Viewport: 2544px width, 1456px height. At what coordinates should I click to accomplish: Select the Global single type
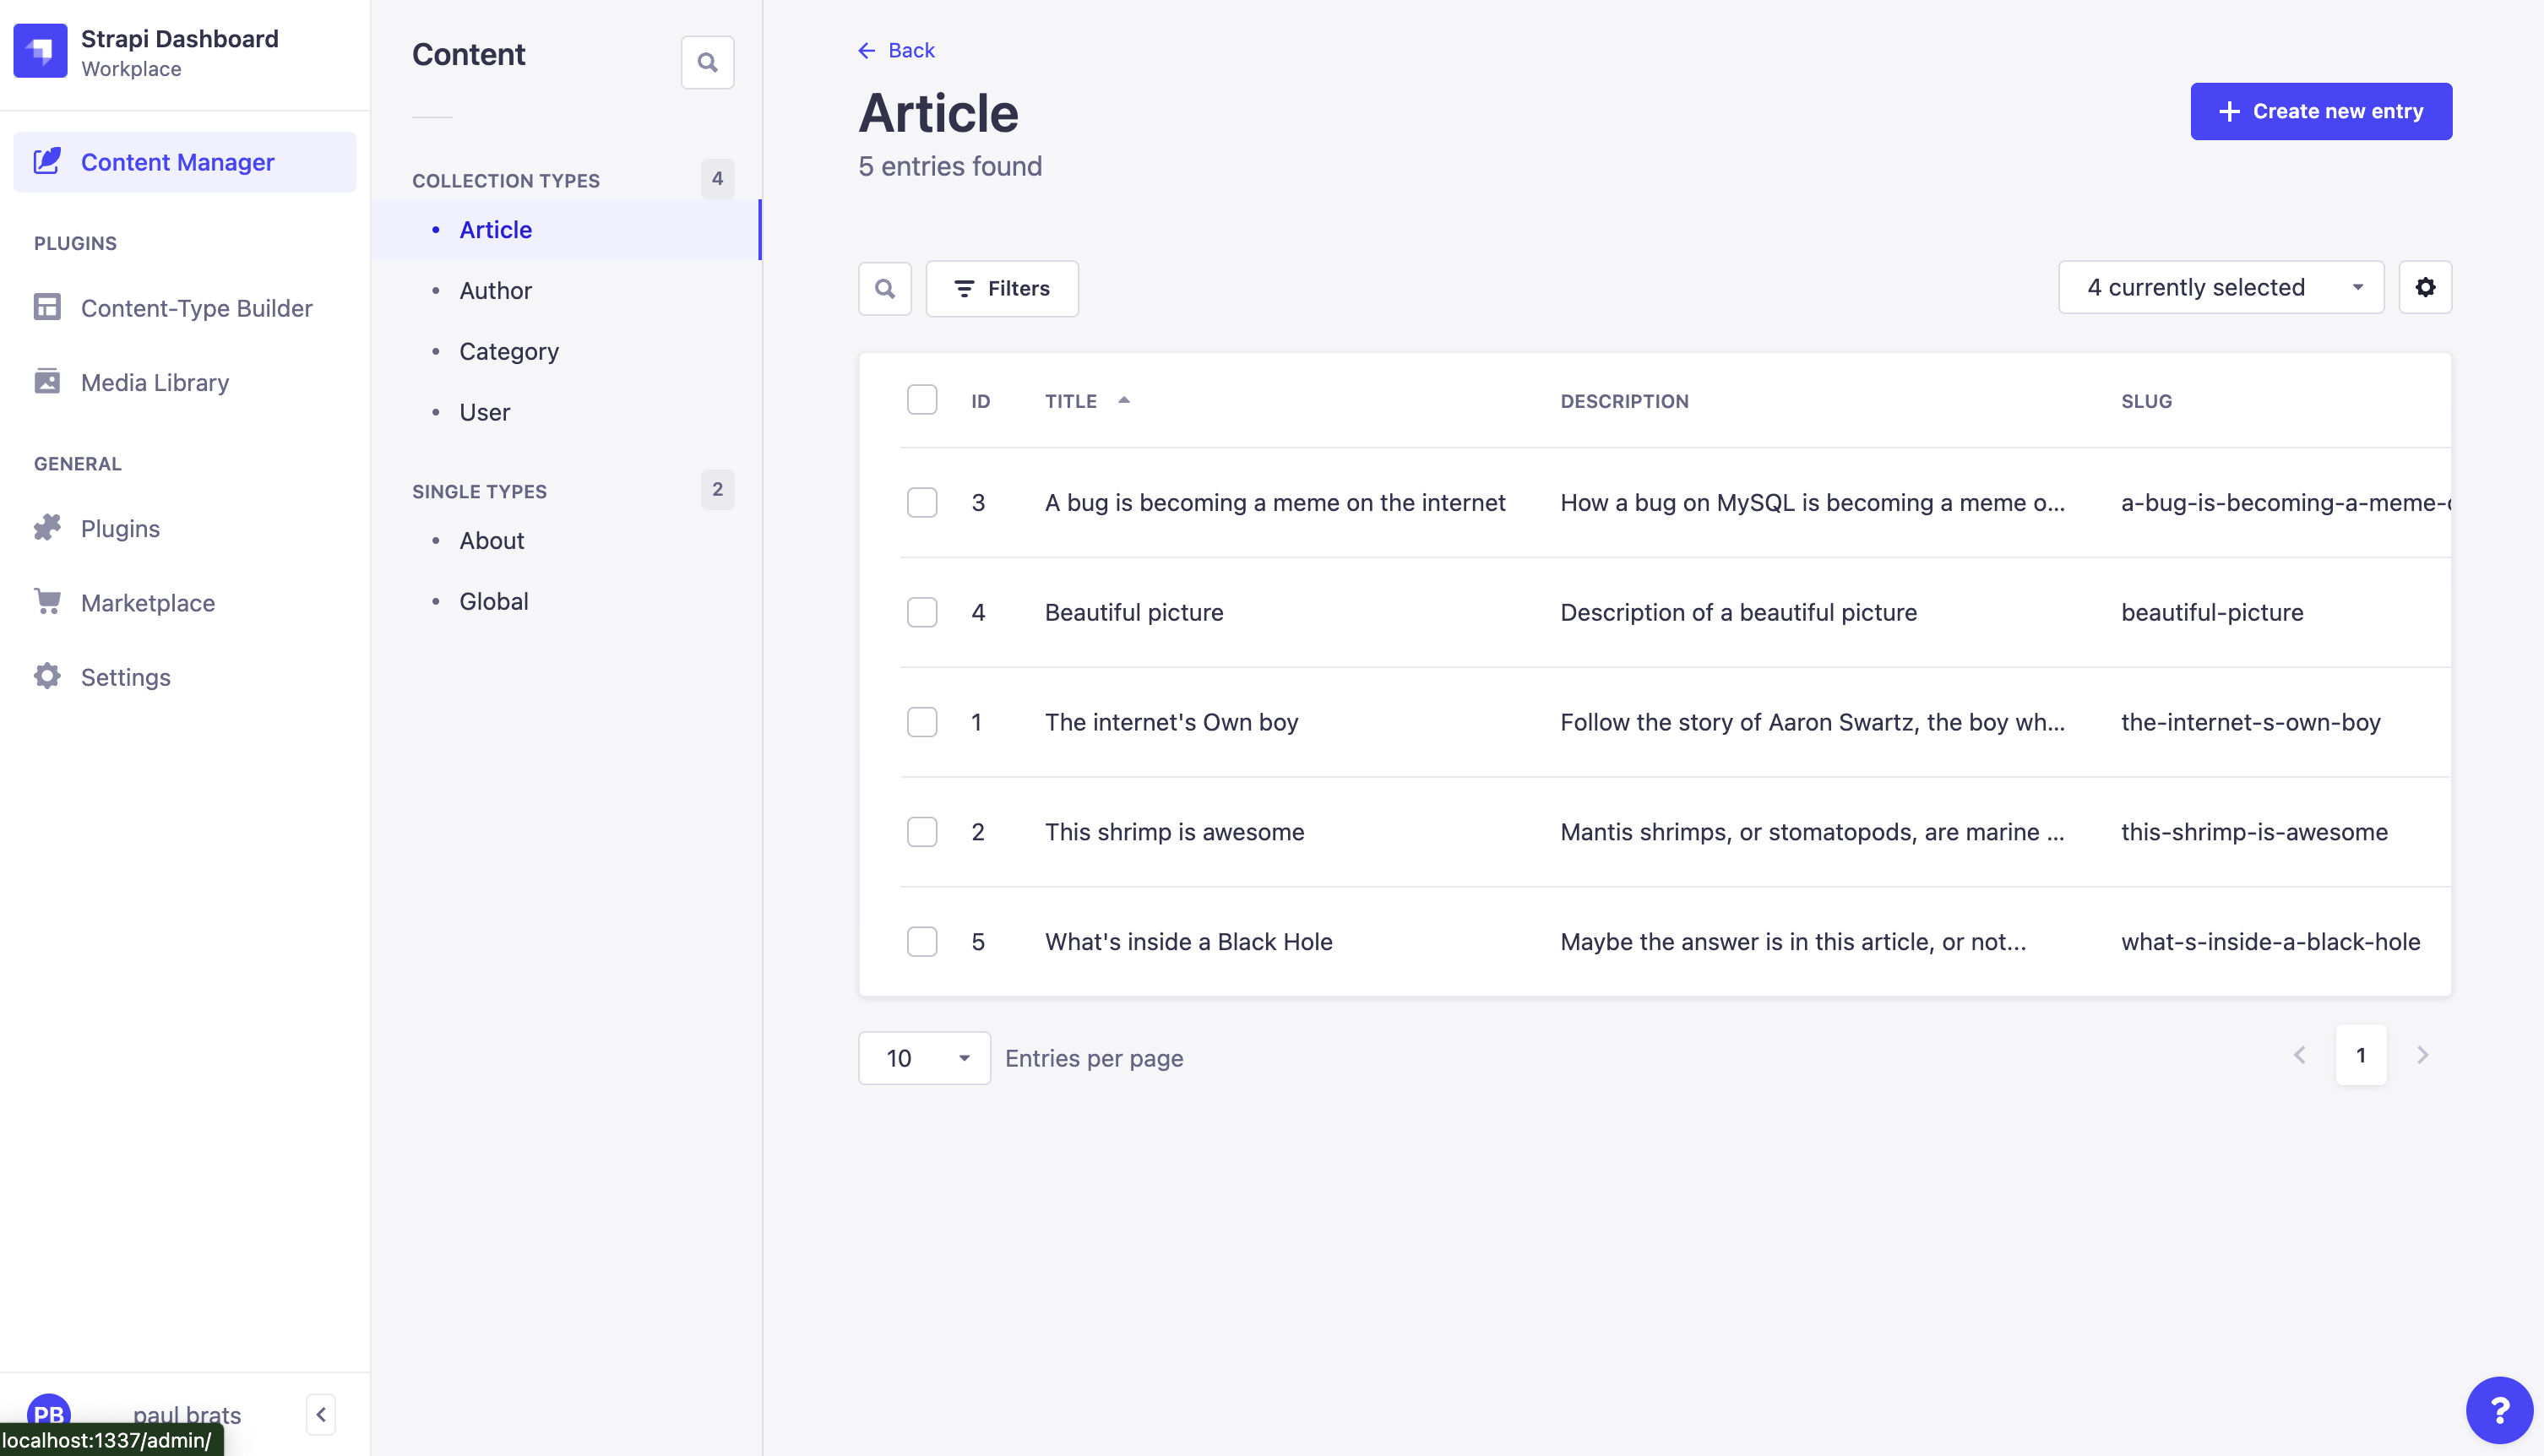[493, 602]
